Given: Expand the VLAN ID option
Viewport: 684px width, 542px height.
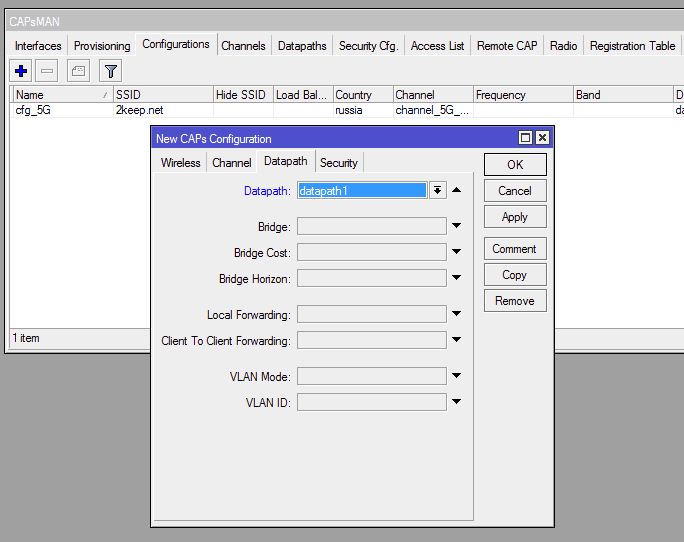Looking at the screenshot, I should click(x=456, y=403).
